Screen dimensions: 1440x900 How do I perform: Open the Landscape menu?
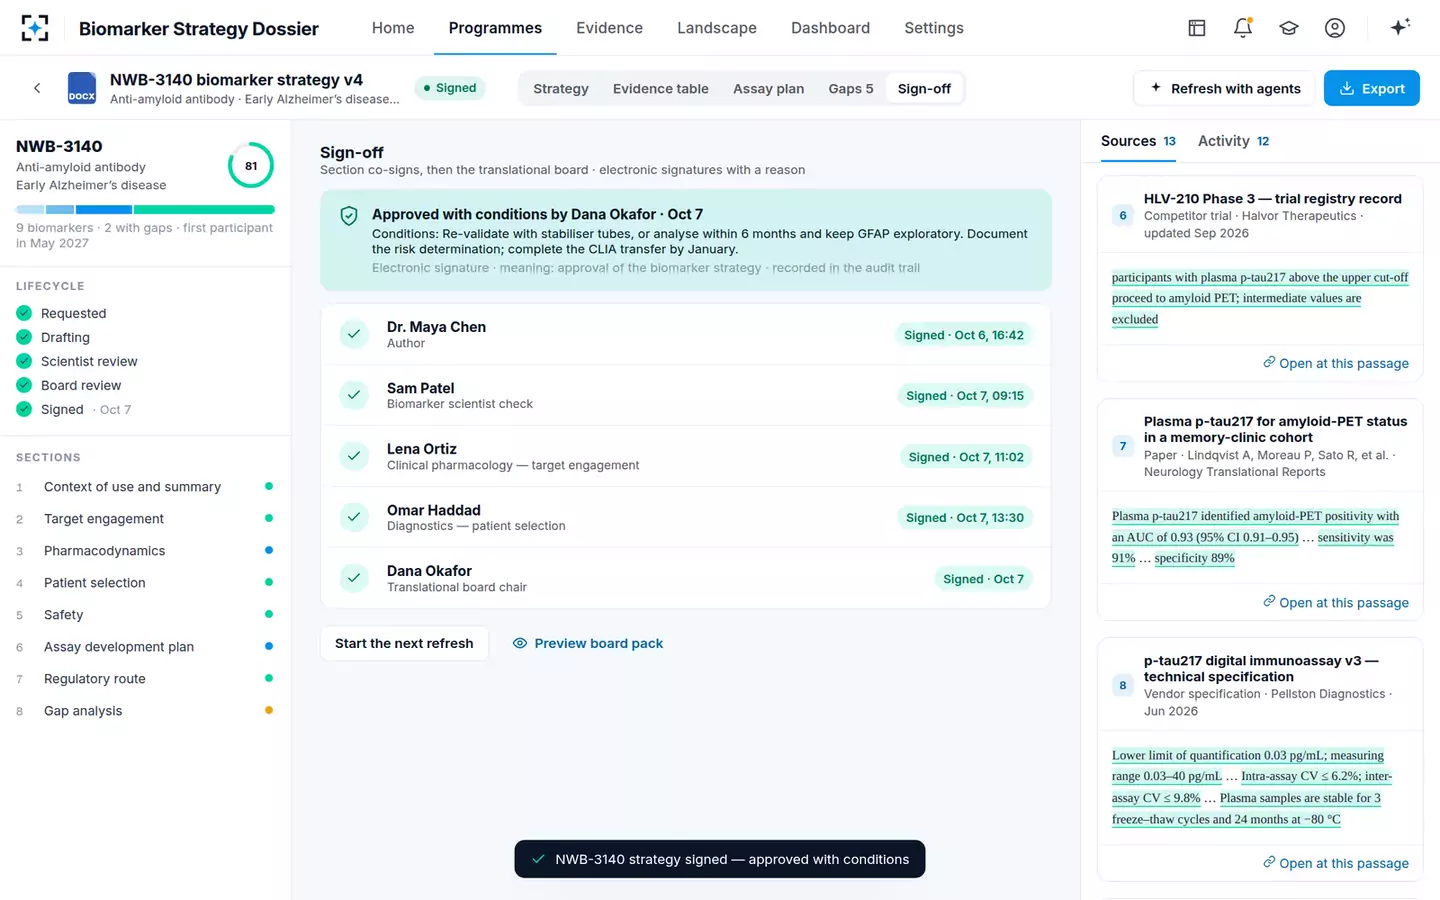point(717,28)
